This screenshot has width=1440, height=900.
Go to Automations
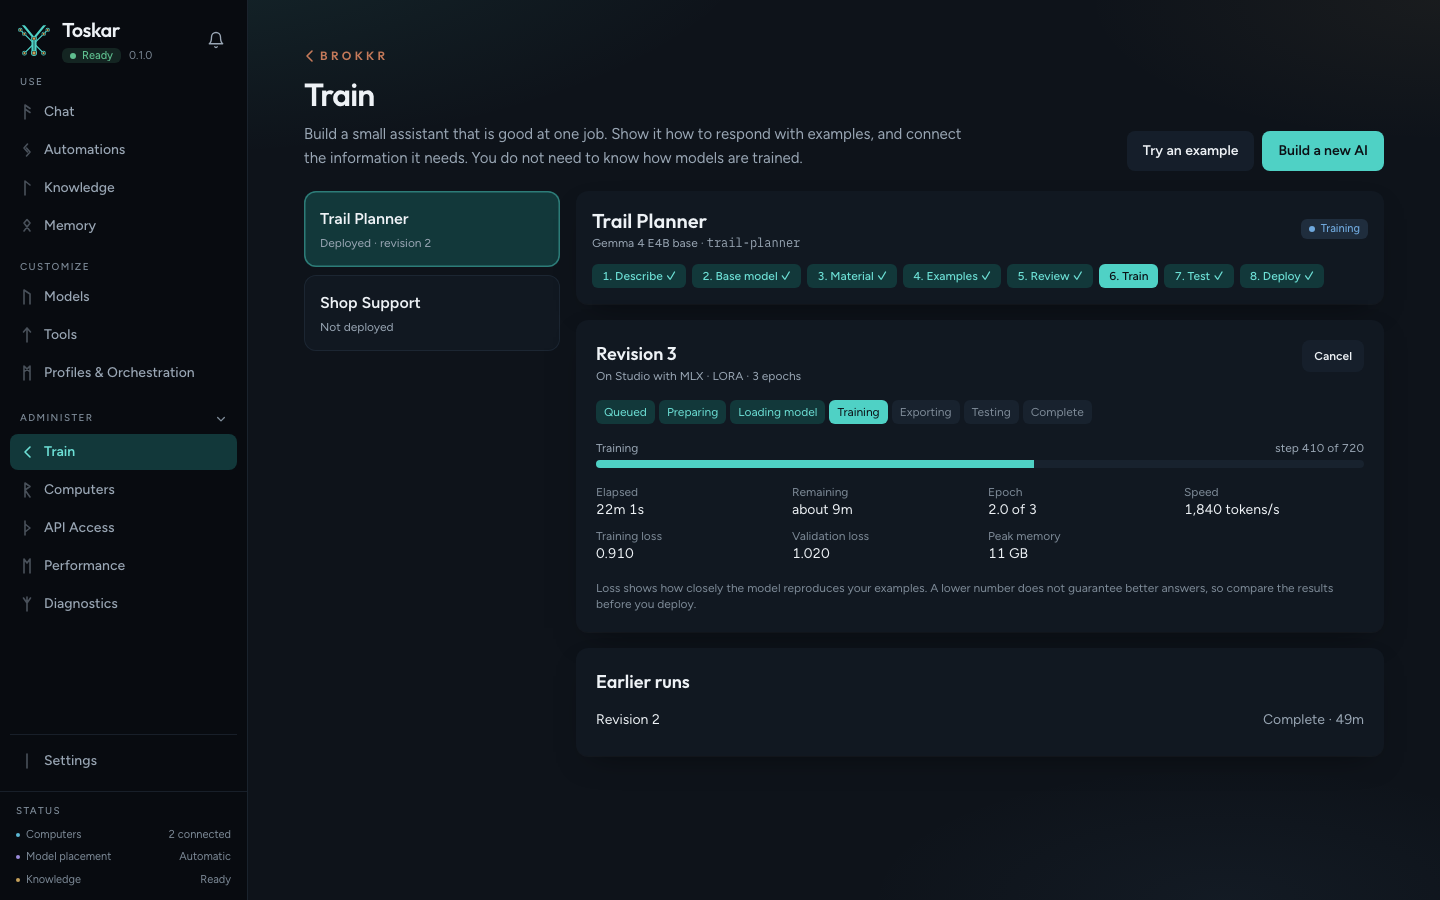tap(123, 150)
